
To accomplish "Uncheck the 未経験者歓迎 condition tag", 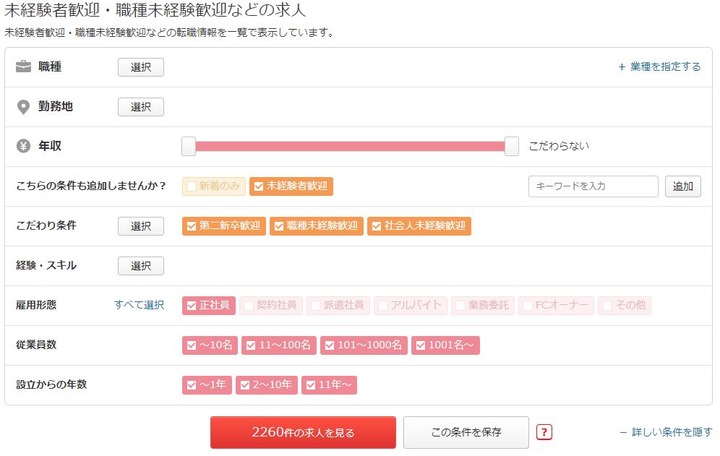I will (x=291, y=186).
